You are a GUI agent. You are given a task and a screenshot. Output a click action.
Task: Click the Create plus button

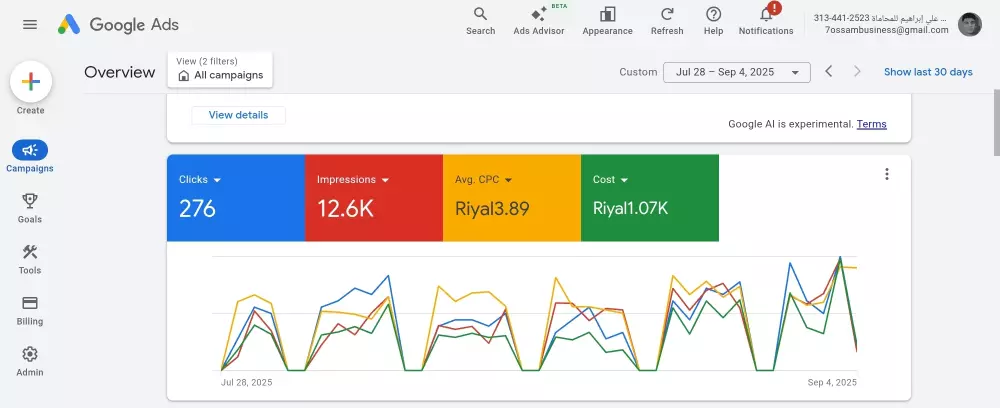(x=31, y=82)
